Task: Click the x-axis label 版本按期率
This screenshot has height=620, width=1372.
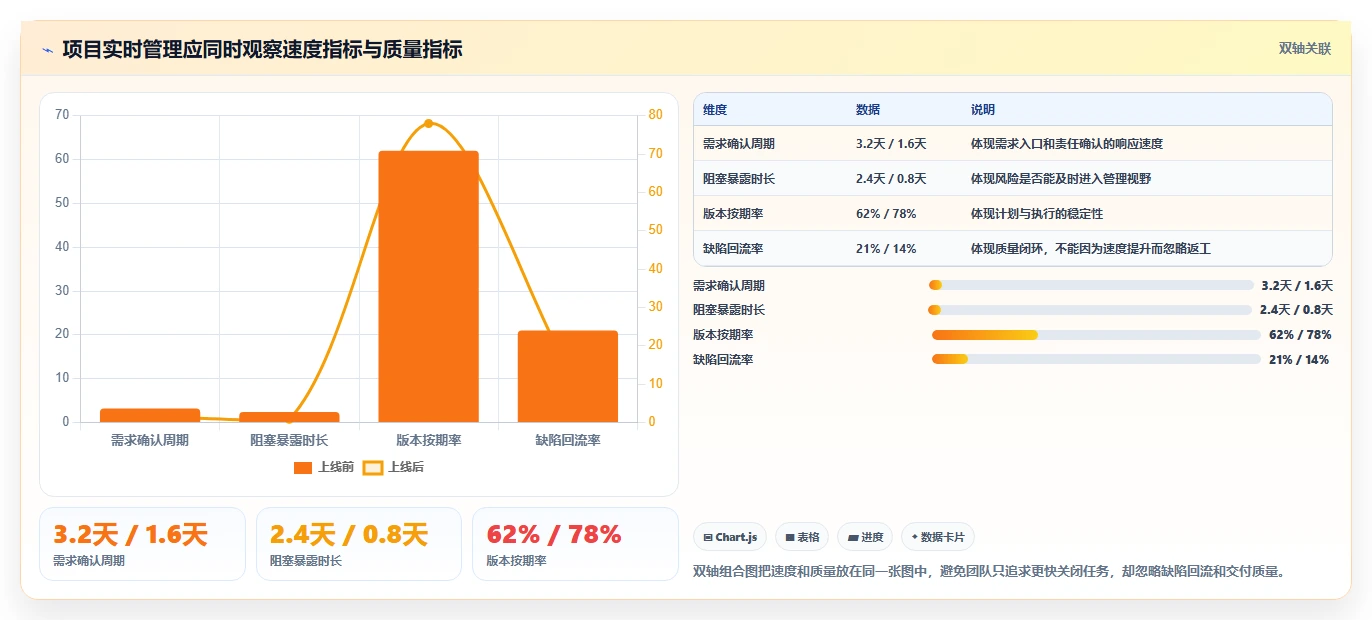Action: (x=428, y=440)
